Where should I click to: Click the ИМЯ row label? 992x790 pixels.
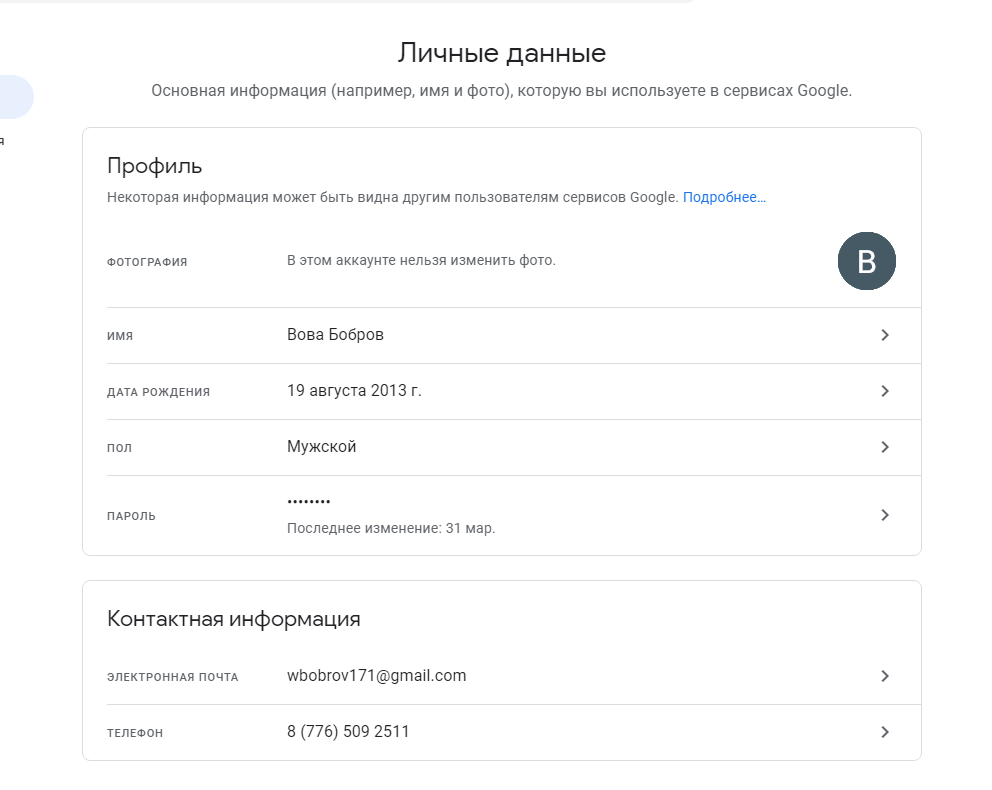[x=120, y=336]
